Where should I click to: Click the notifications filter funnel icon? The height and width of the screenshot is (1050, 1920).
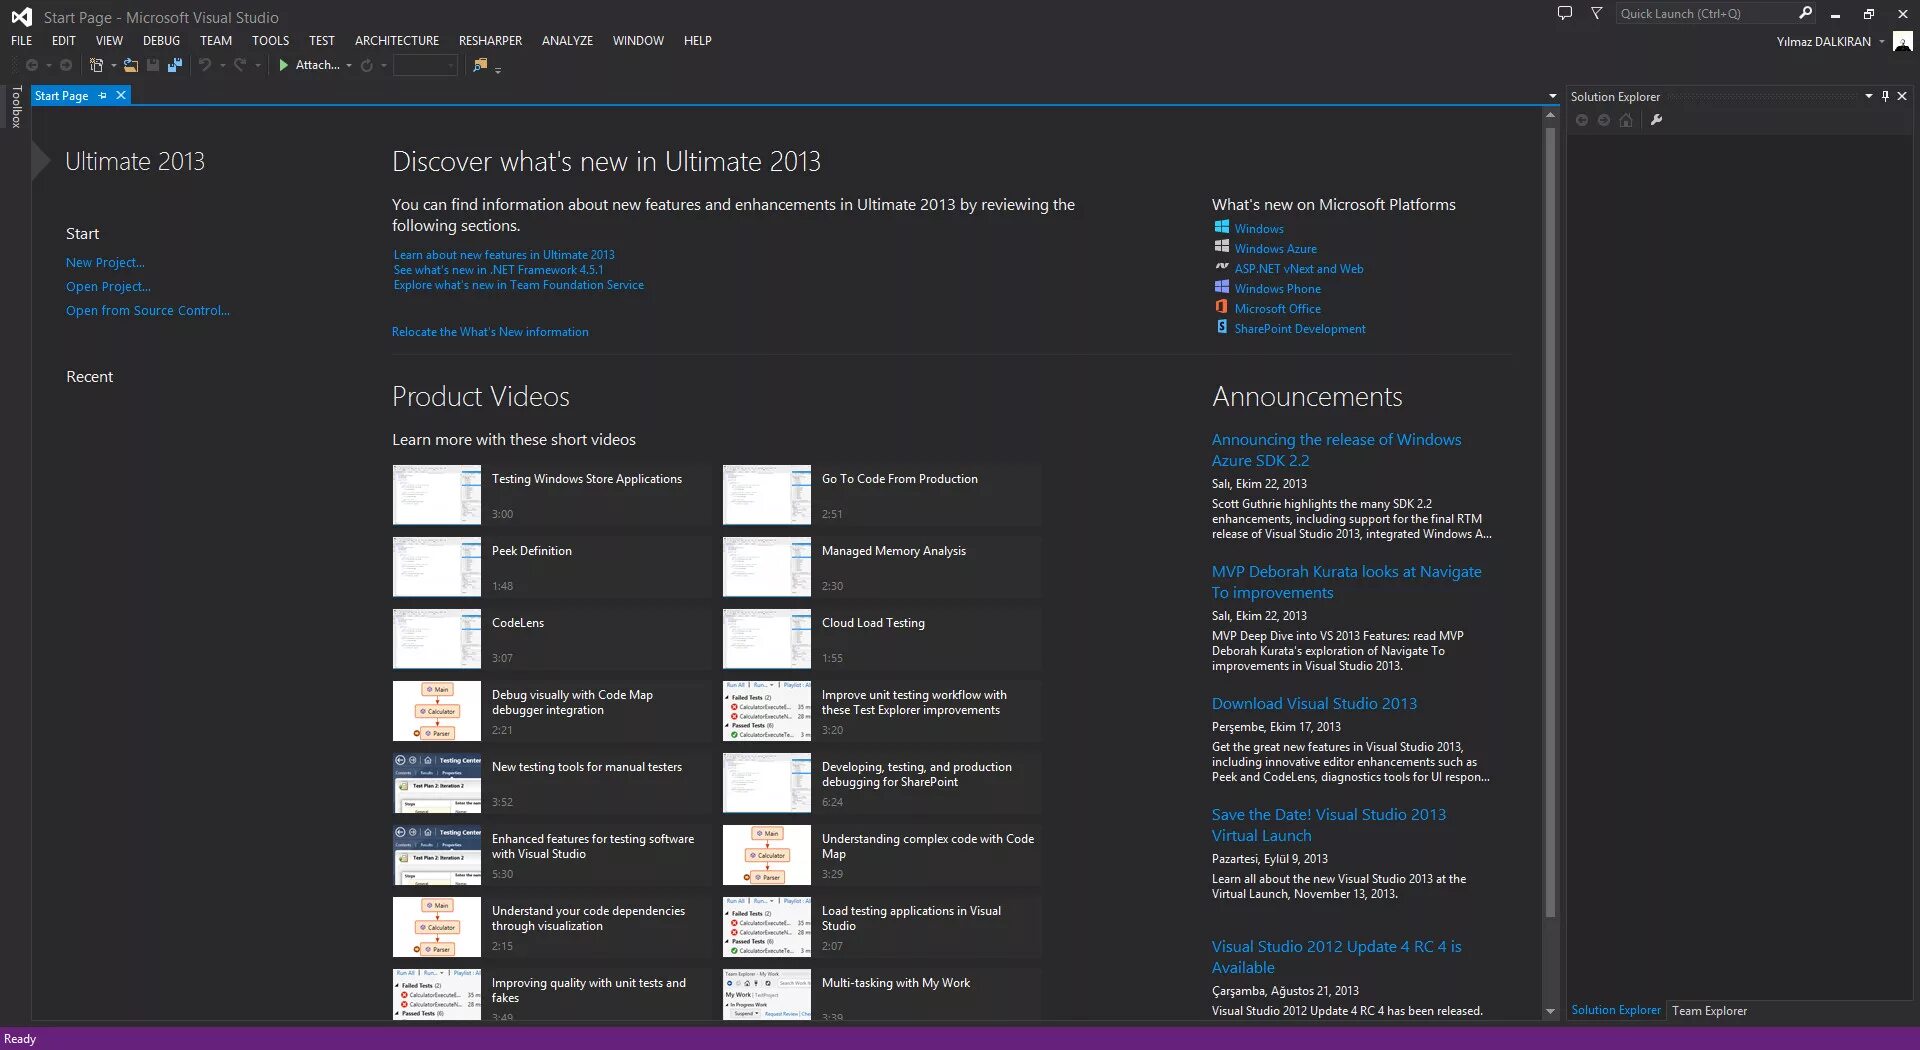1596,13
